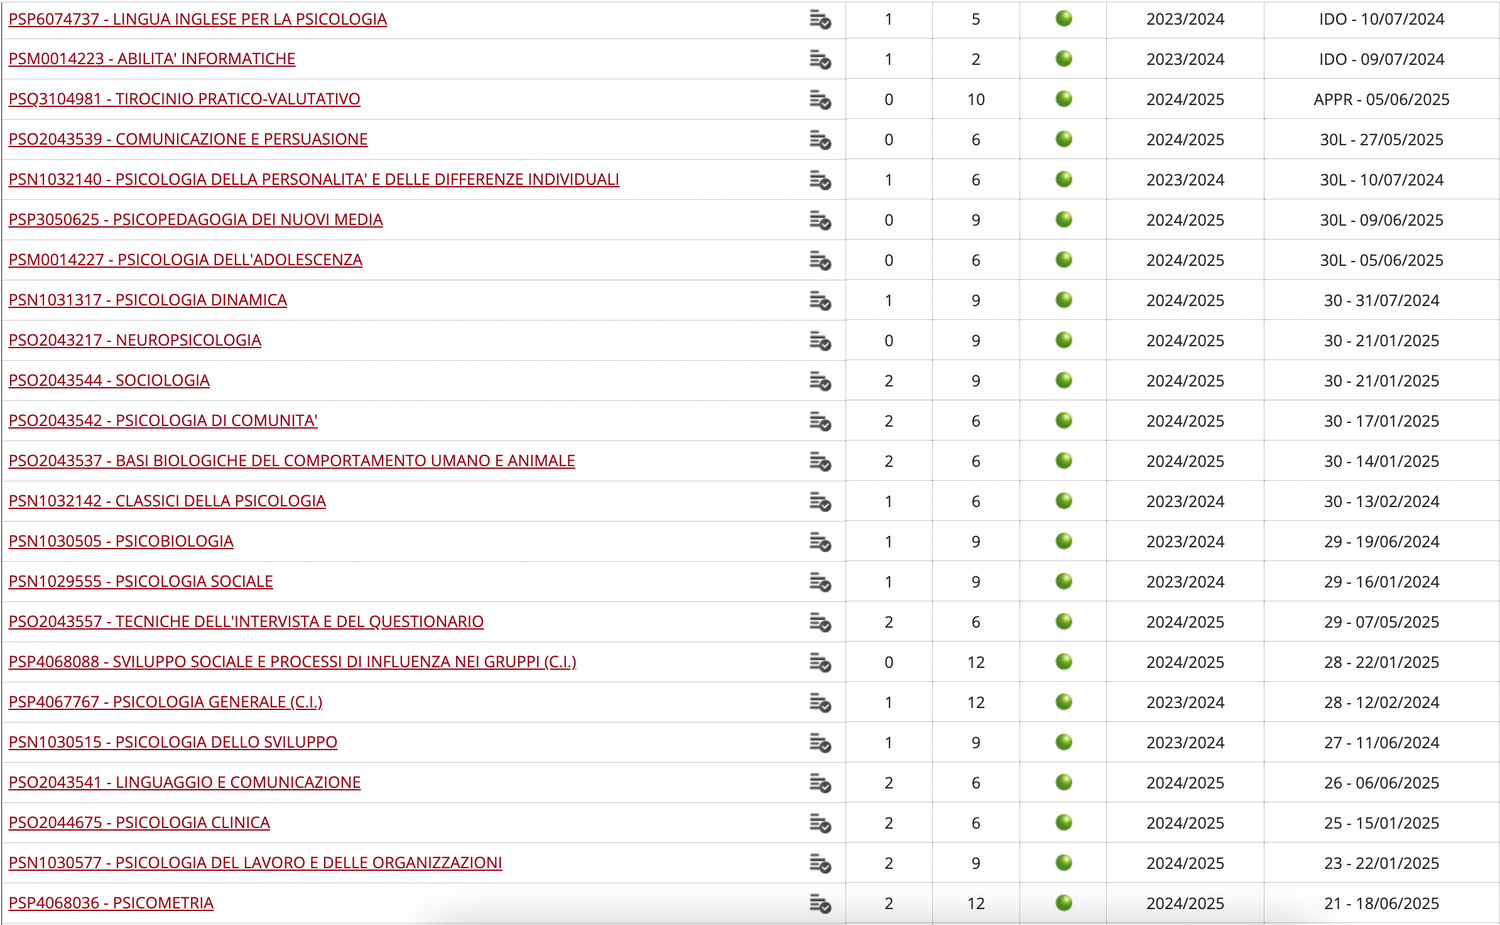Viewport: 1500px width, 925px height.
Task: Open PSP4068036 - PSICOMETRIA link
Action: pos(111,903)
